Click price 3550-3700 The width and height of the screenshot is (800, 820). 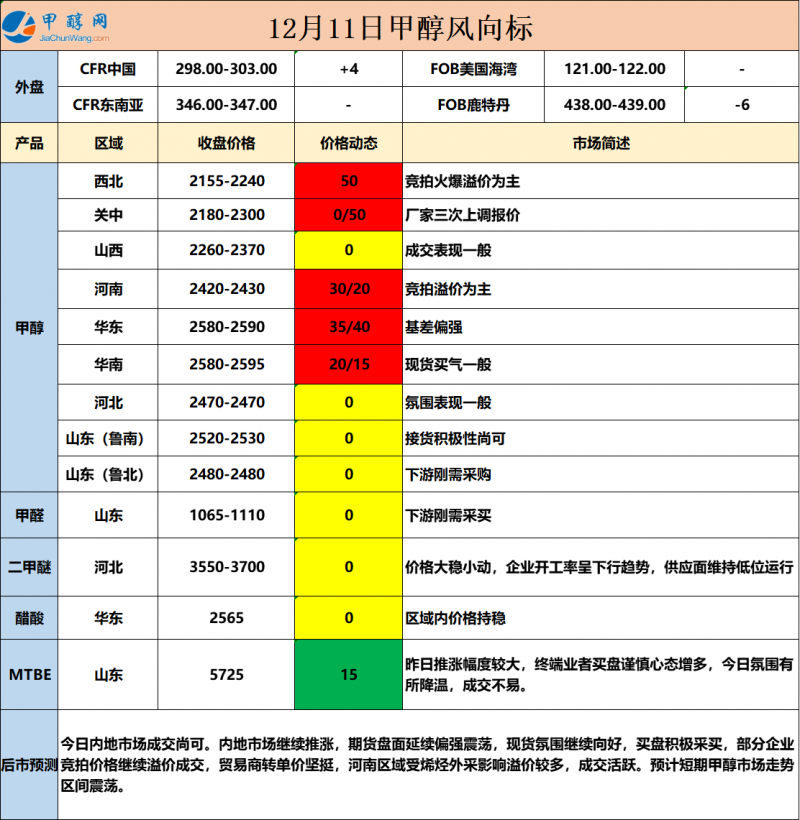coord(227,567)
